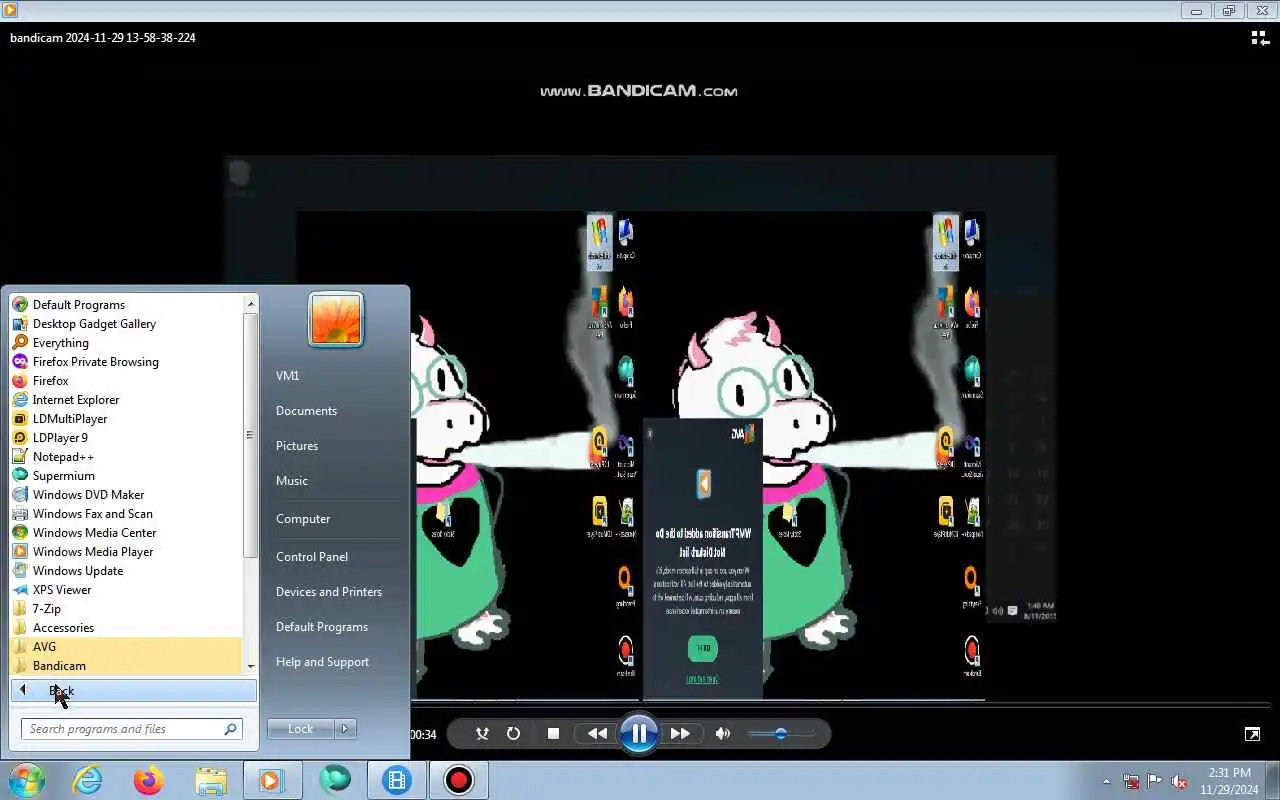Pause the playing video

[x=638, y=734]
